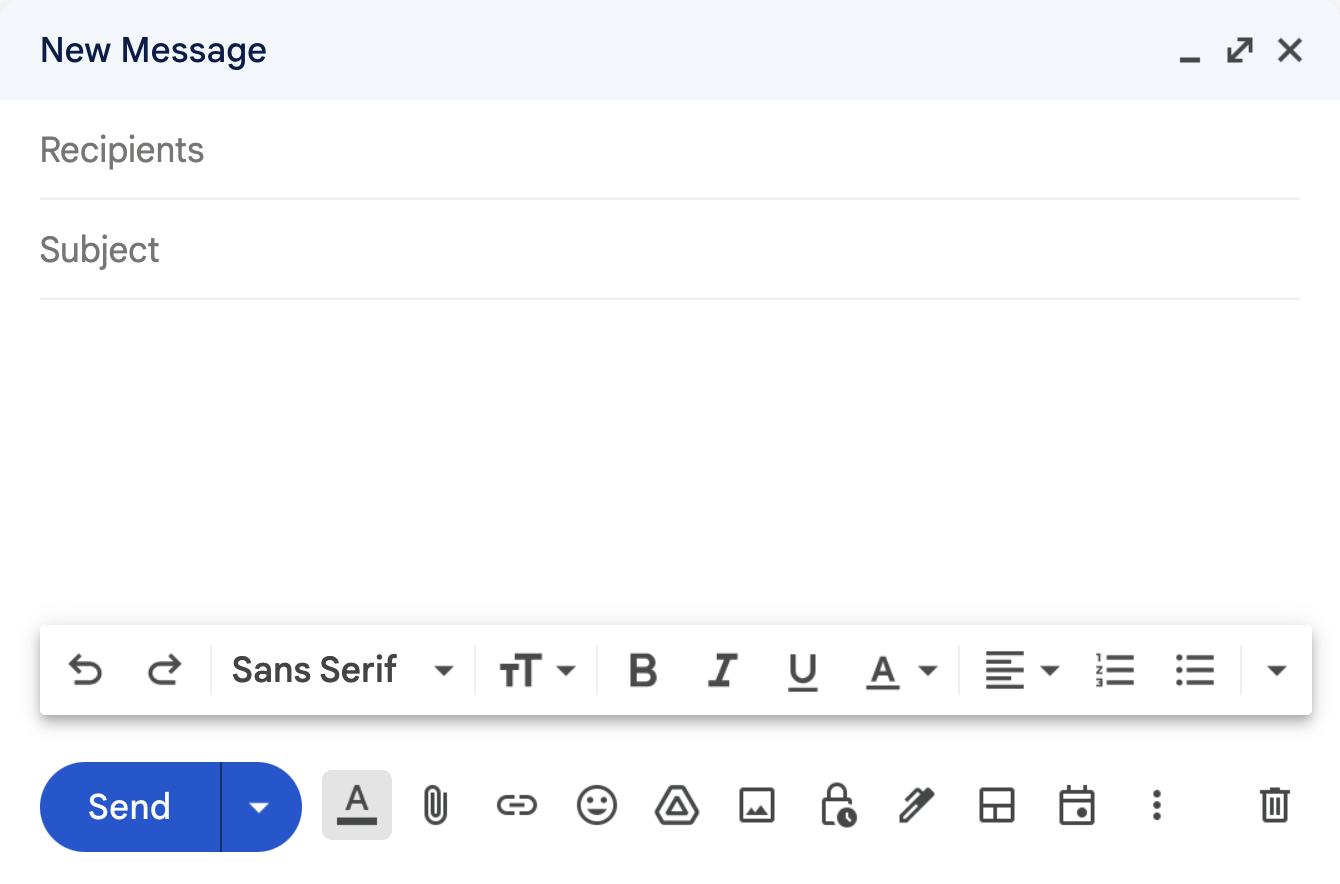Open the layouts tool
This screenshot has height=884, width=1340.
(997, 807)
